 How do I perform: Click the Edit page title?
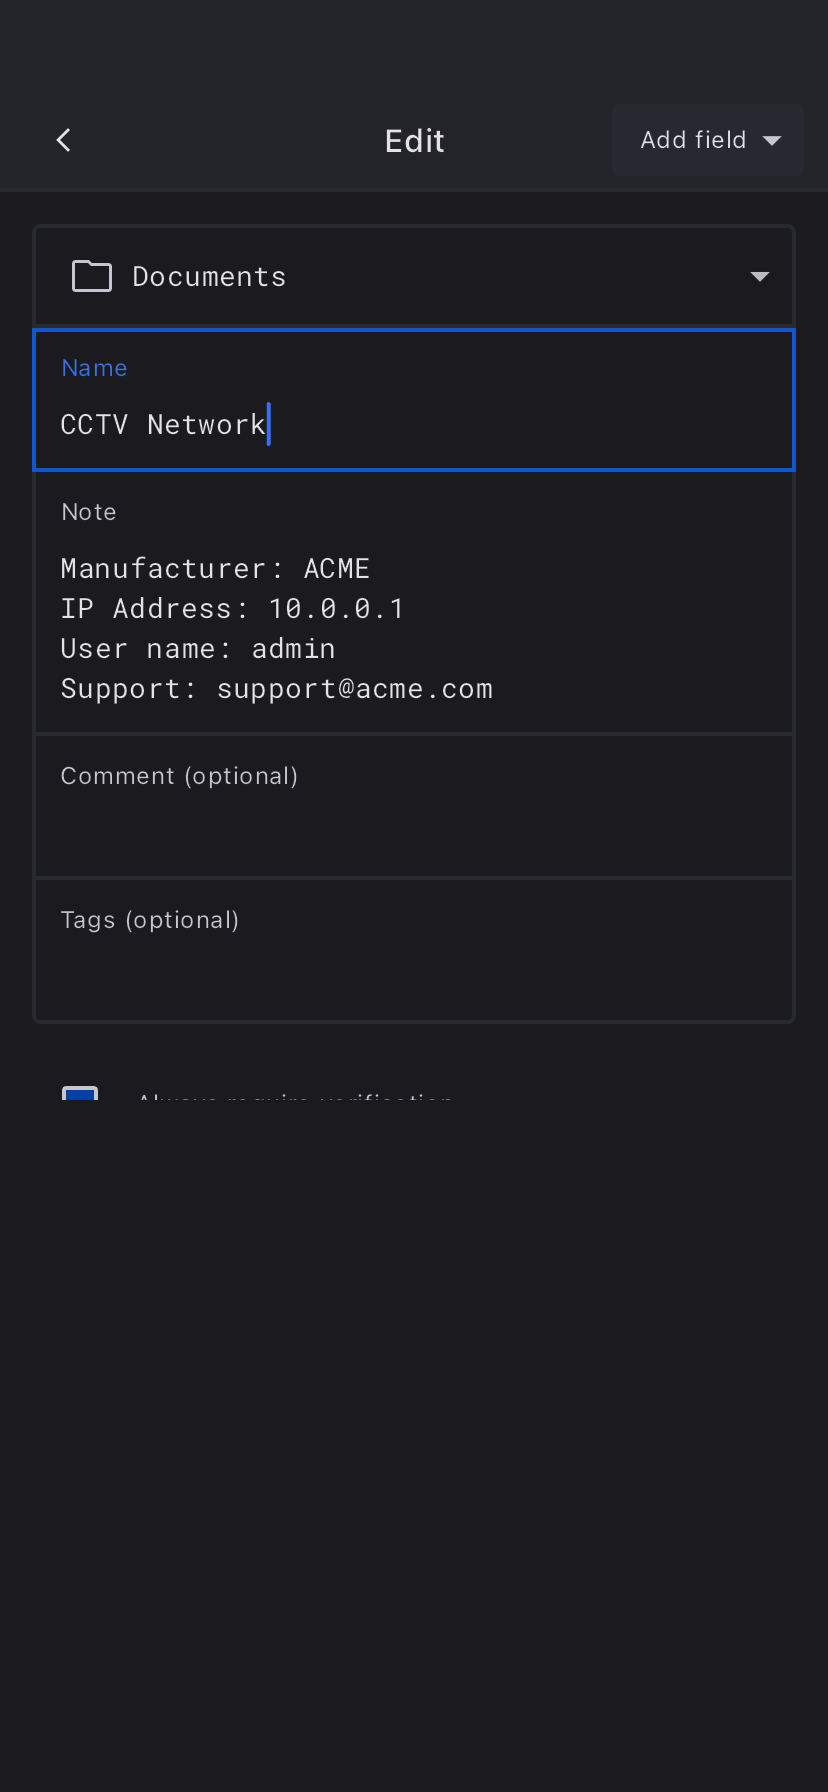tap(414, 141)
